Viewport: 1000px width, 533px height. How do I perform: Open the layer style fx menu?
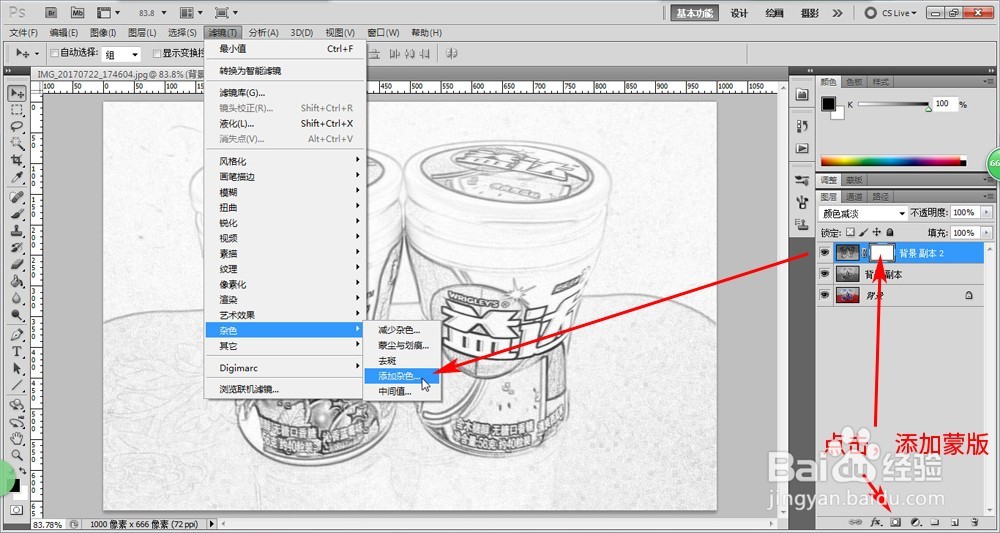(876, 522)
